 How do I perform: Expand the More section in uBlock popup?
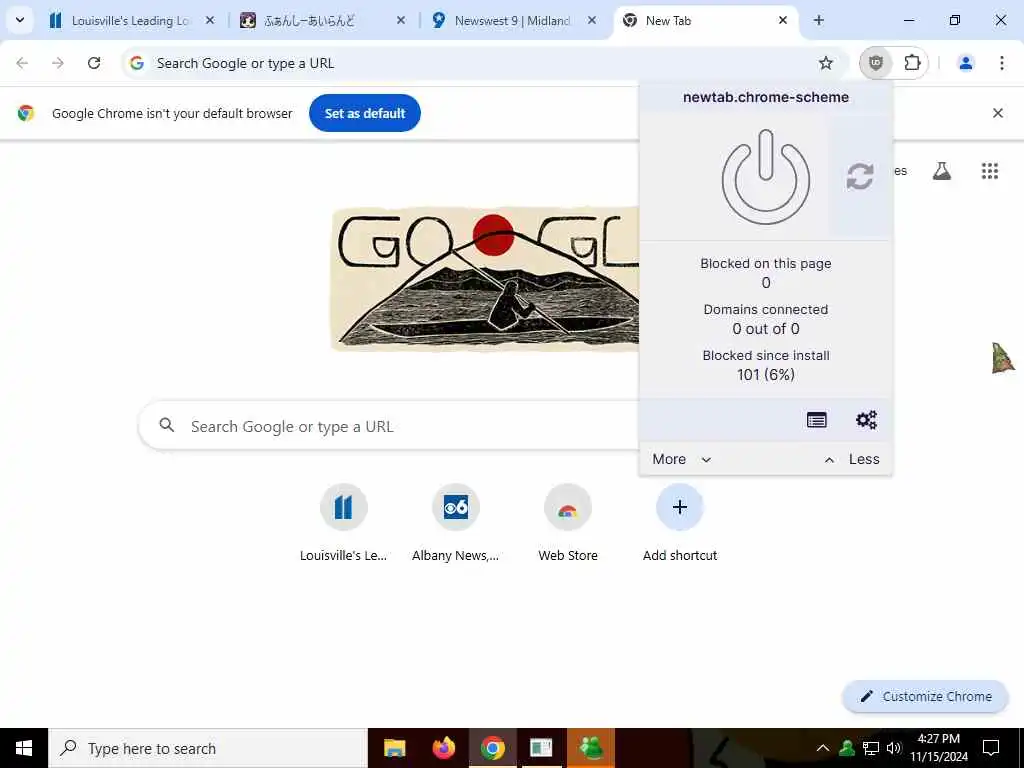(x=681, y=459)
